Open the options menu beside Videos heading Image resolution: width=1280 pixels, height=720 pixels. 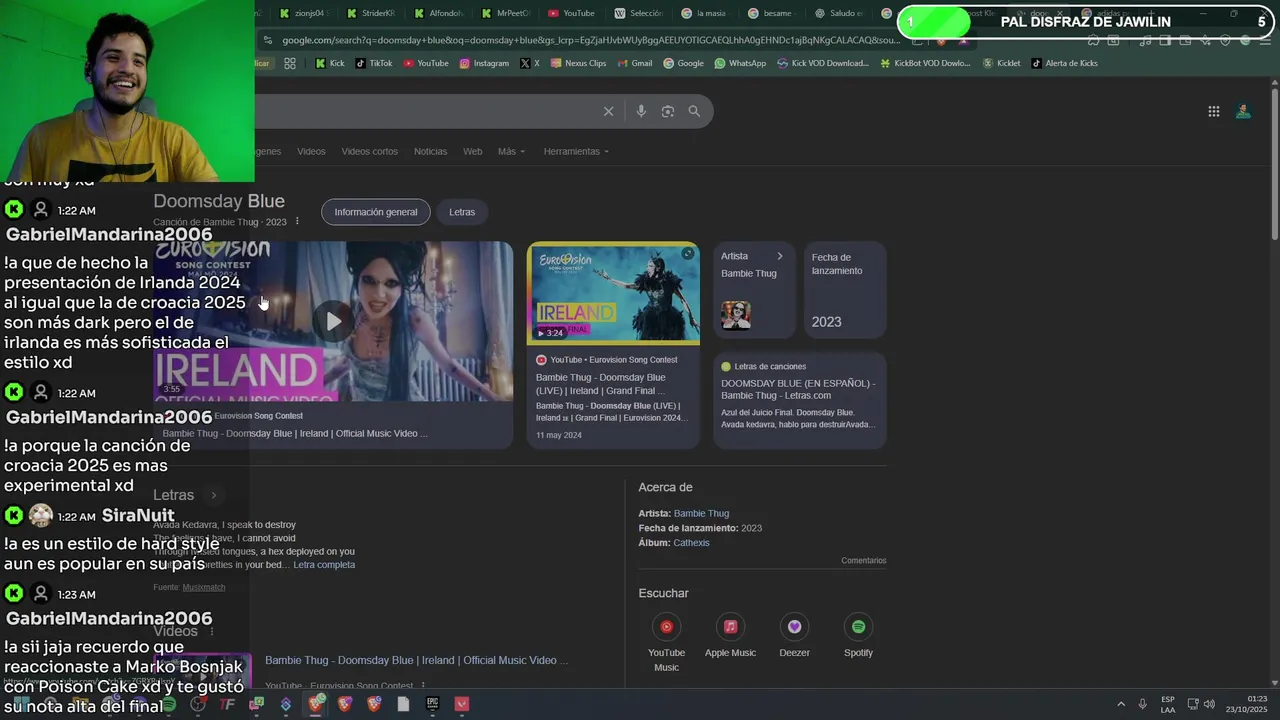(211, 632)
